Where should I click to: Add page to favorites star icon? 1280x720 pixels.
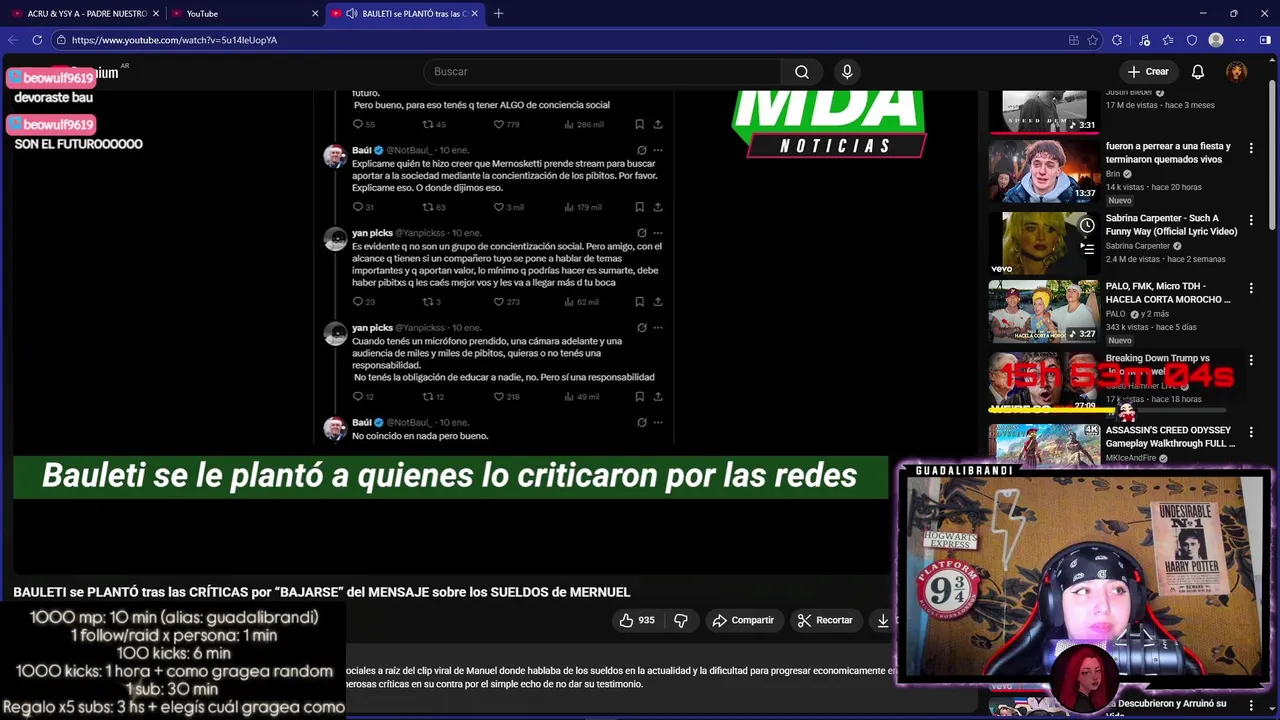[x=1093, y=40]
